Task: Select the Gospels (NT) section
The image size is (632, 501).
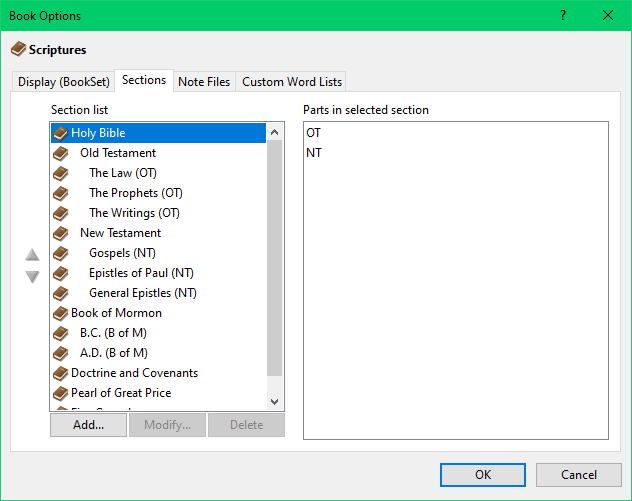Action: 158,253
